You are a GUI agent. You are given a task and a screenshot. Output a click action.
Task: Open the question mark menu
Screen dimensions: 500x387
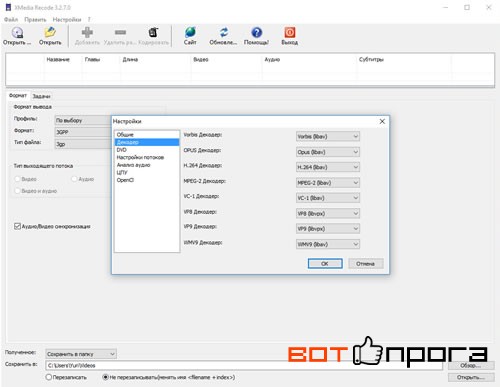click(x=89, y=19)
